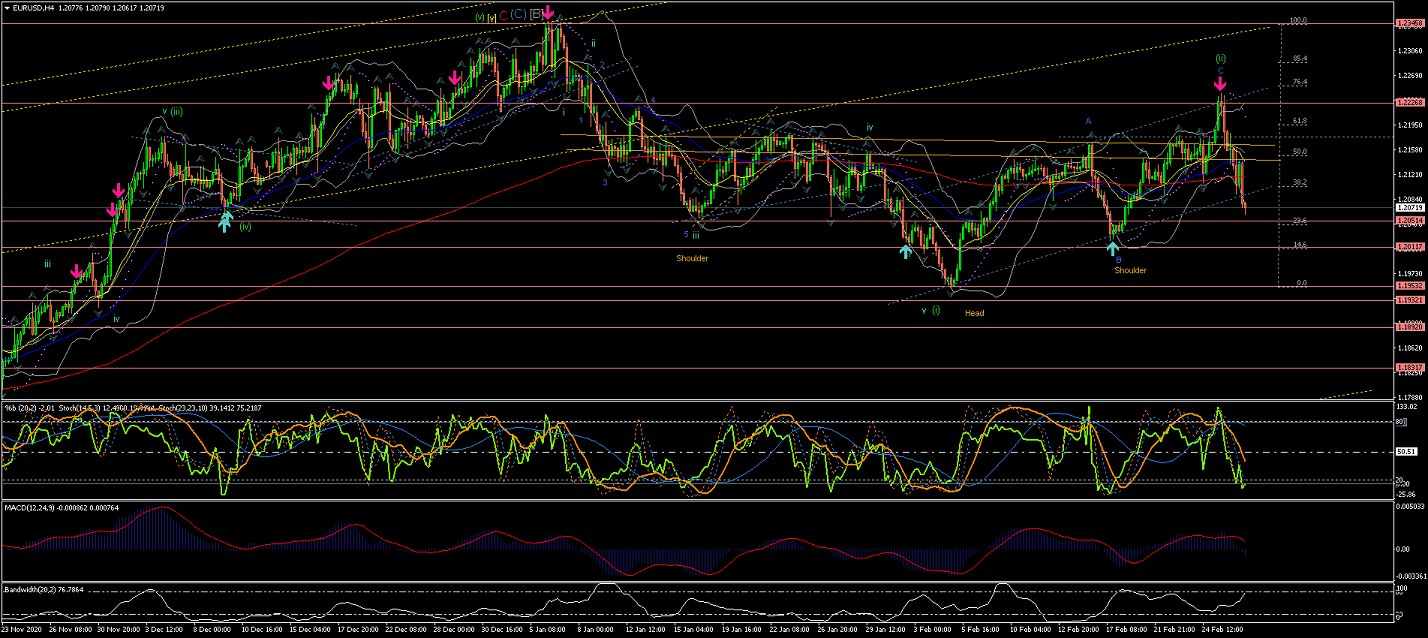Select the [B] wave label at top
Image resolution: width=1428 pixels, height=638 pixels.
tap(537, 14)
